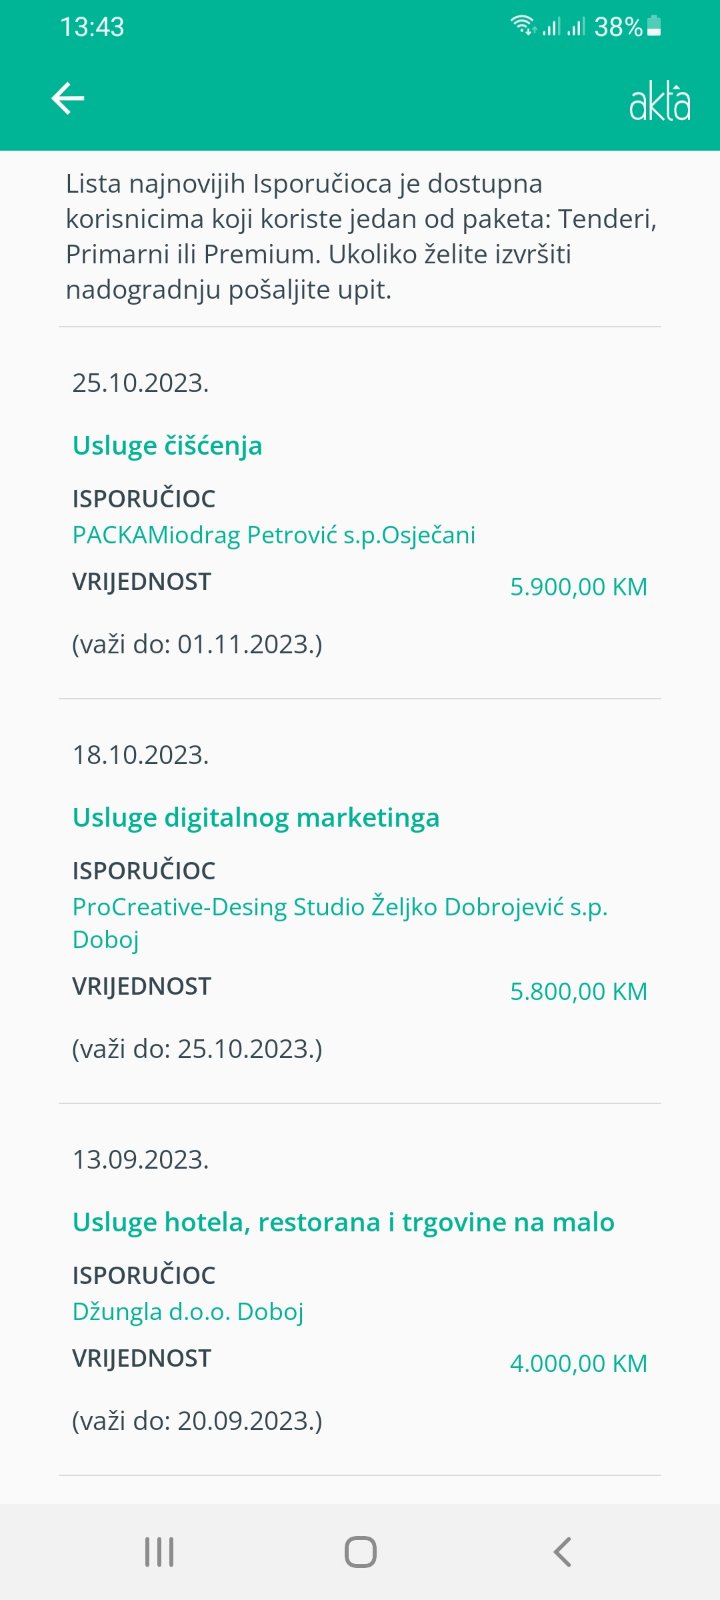
Task: Open supplier Džungla d.o.o. Doboj
Action: click(188, 1311)
